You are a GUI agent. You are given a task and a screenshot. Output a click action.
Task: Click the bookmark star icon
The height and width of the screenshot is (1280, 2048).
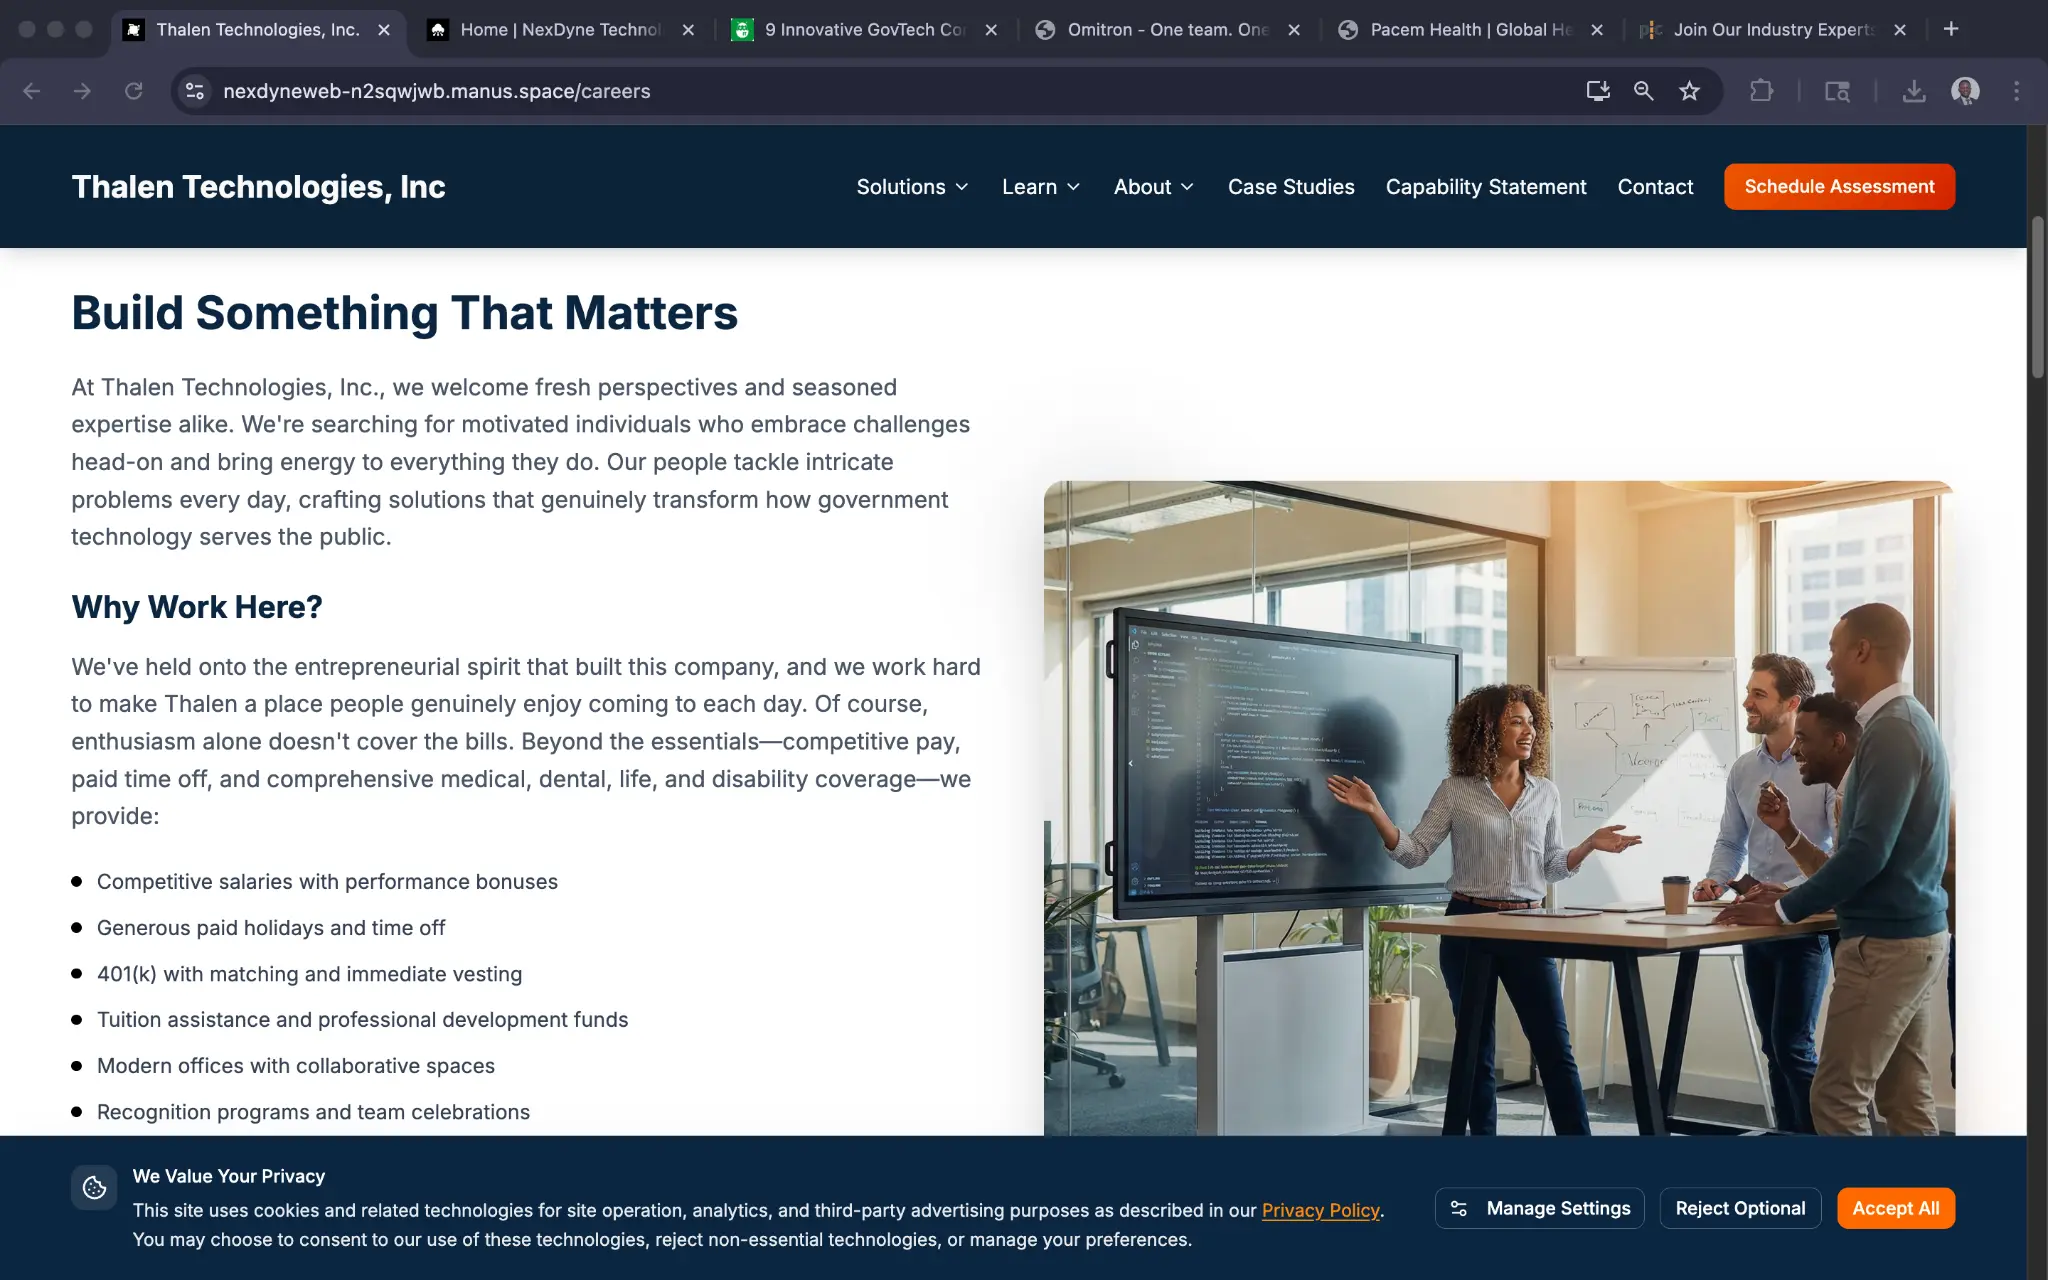[x=1689, y=91]
